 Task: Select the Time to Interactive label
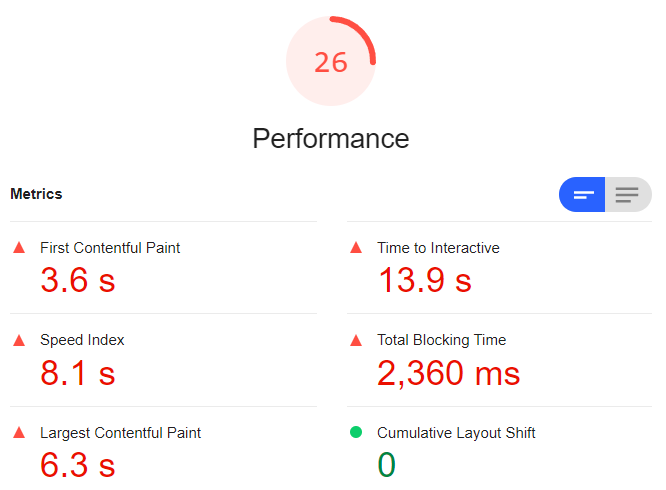(438, 248)
